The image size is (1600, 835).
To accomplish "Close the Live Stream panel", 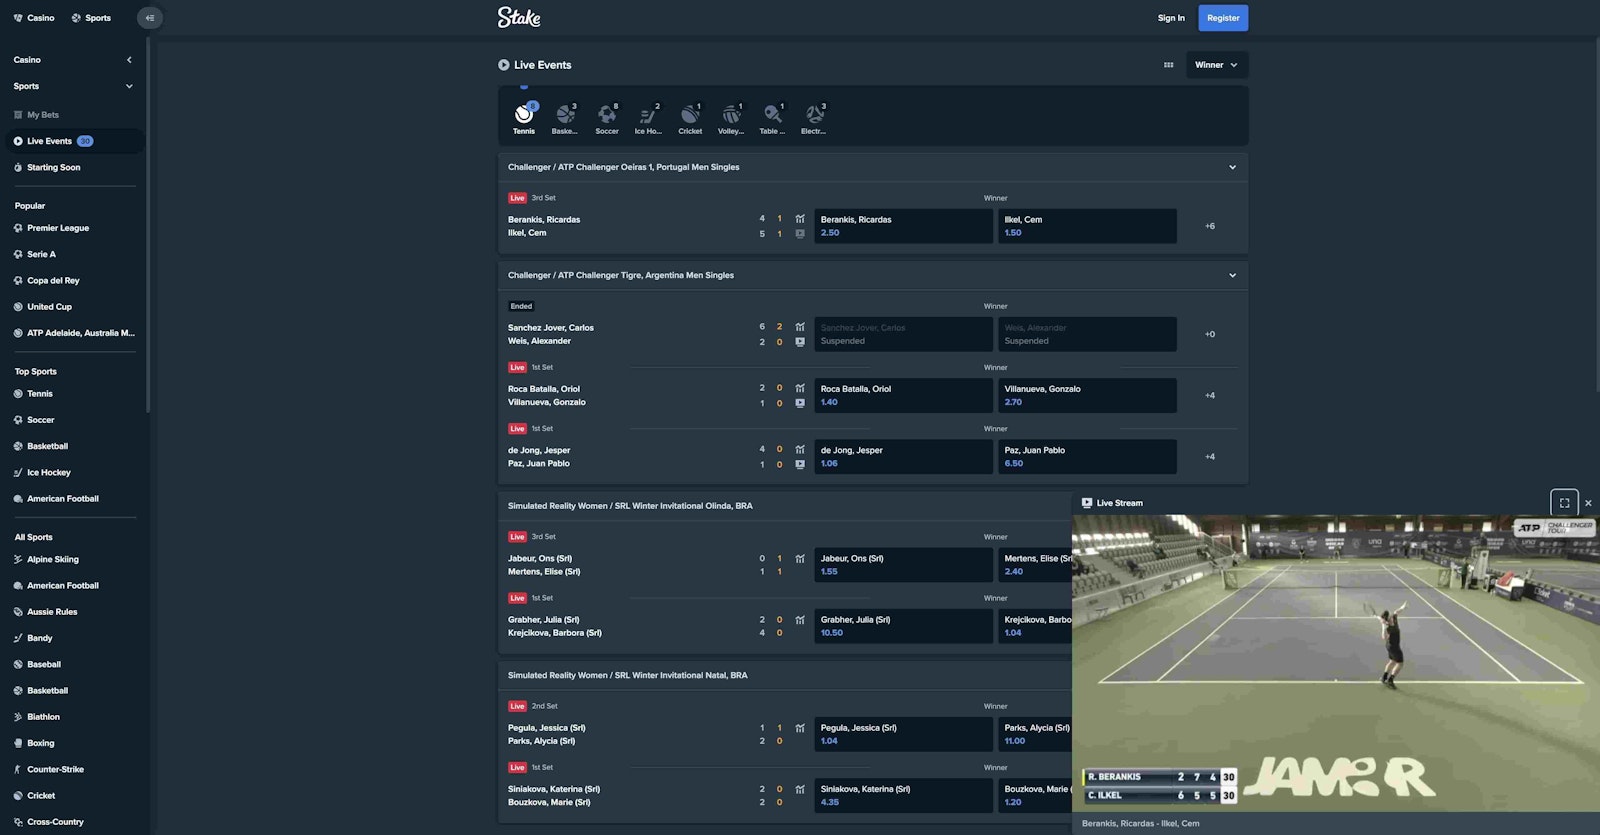I will pos(1588,503).
